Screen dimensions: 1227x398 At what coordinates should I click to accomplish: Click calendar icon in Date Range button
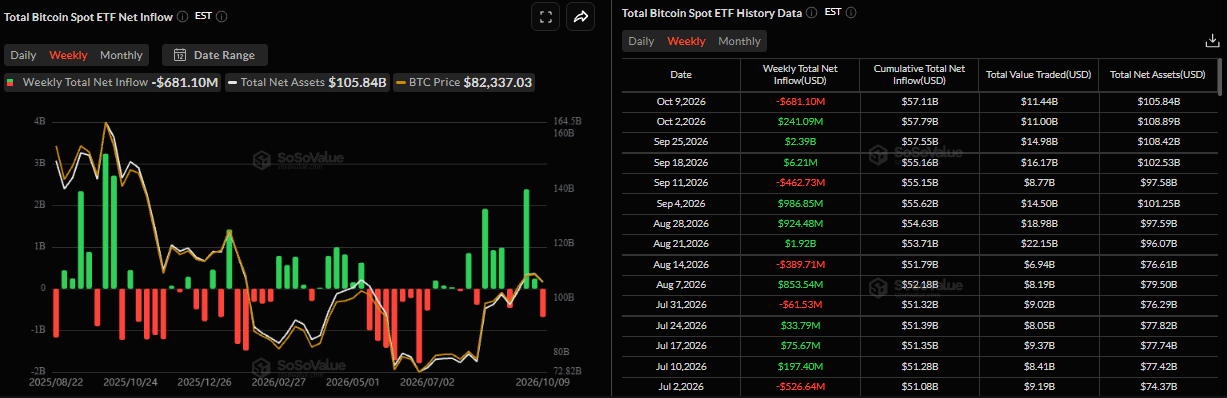tap(180, 55)
